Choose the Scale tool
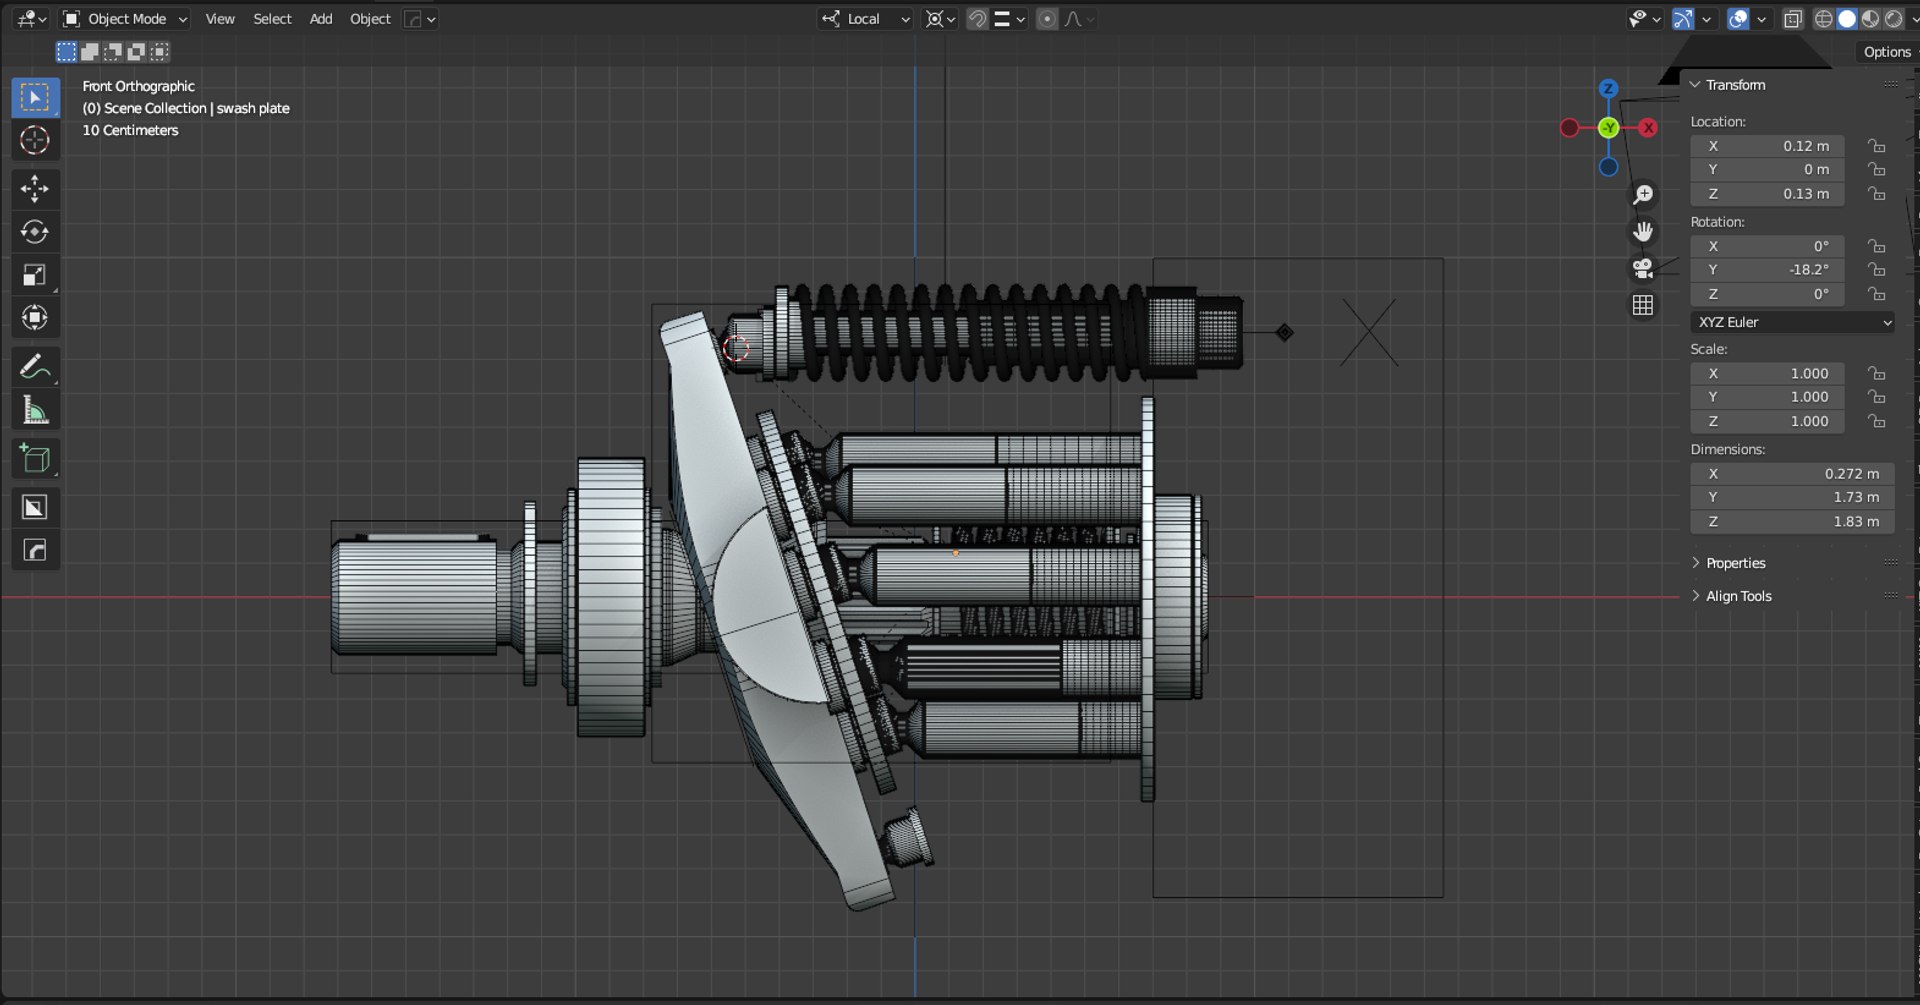1920x1005 pixels. (35, 275)
